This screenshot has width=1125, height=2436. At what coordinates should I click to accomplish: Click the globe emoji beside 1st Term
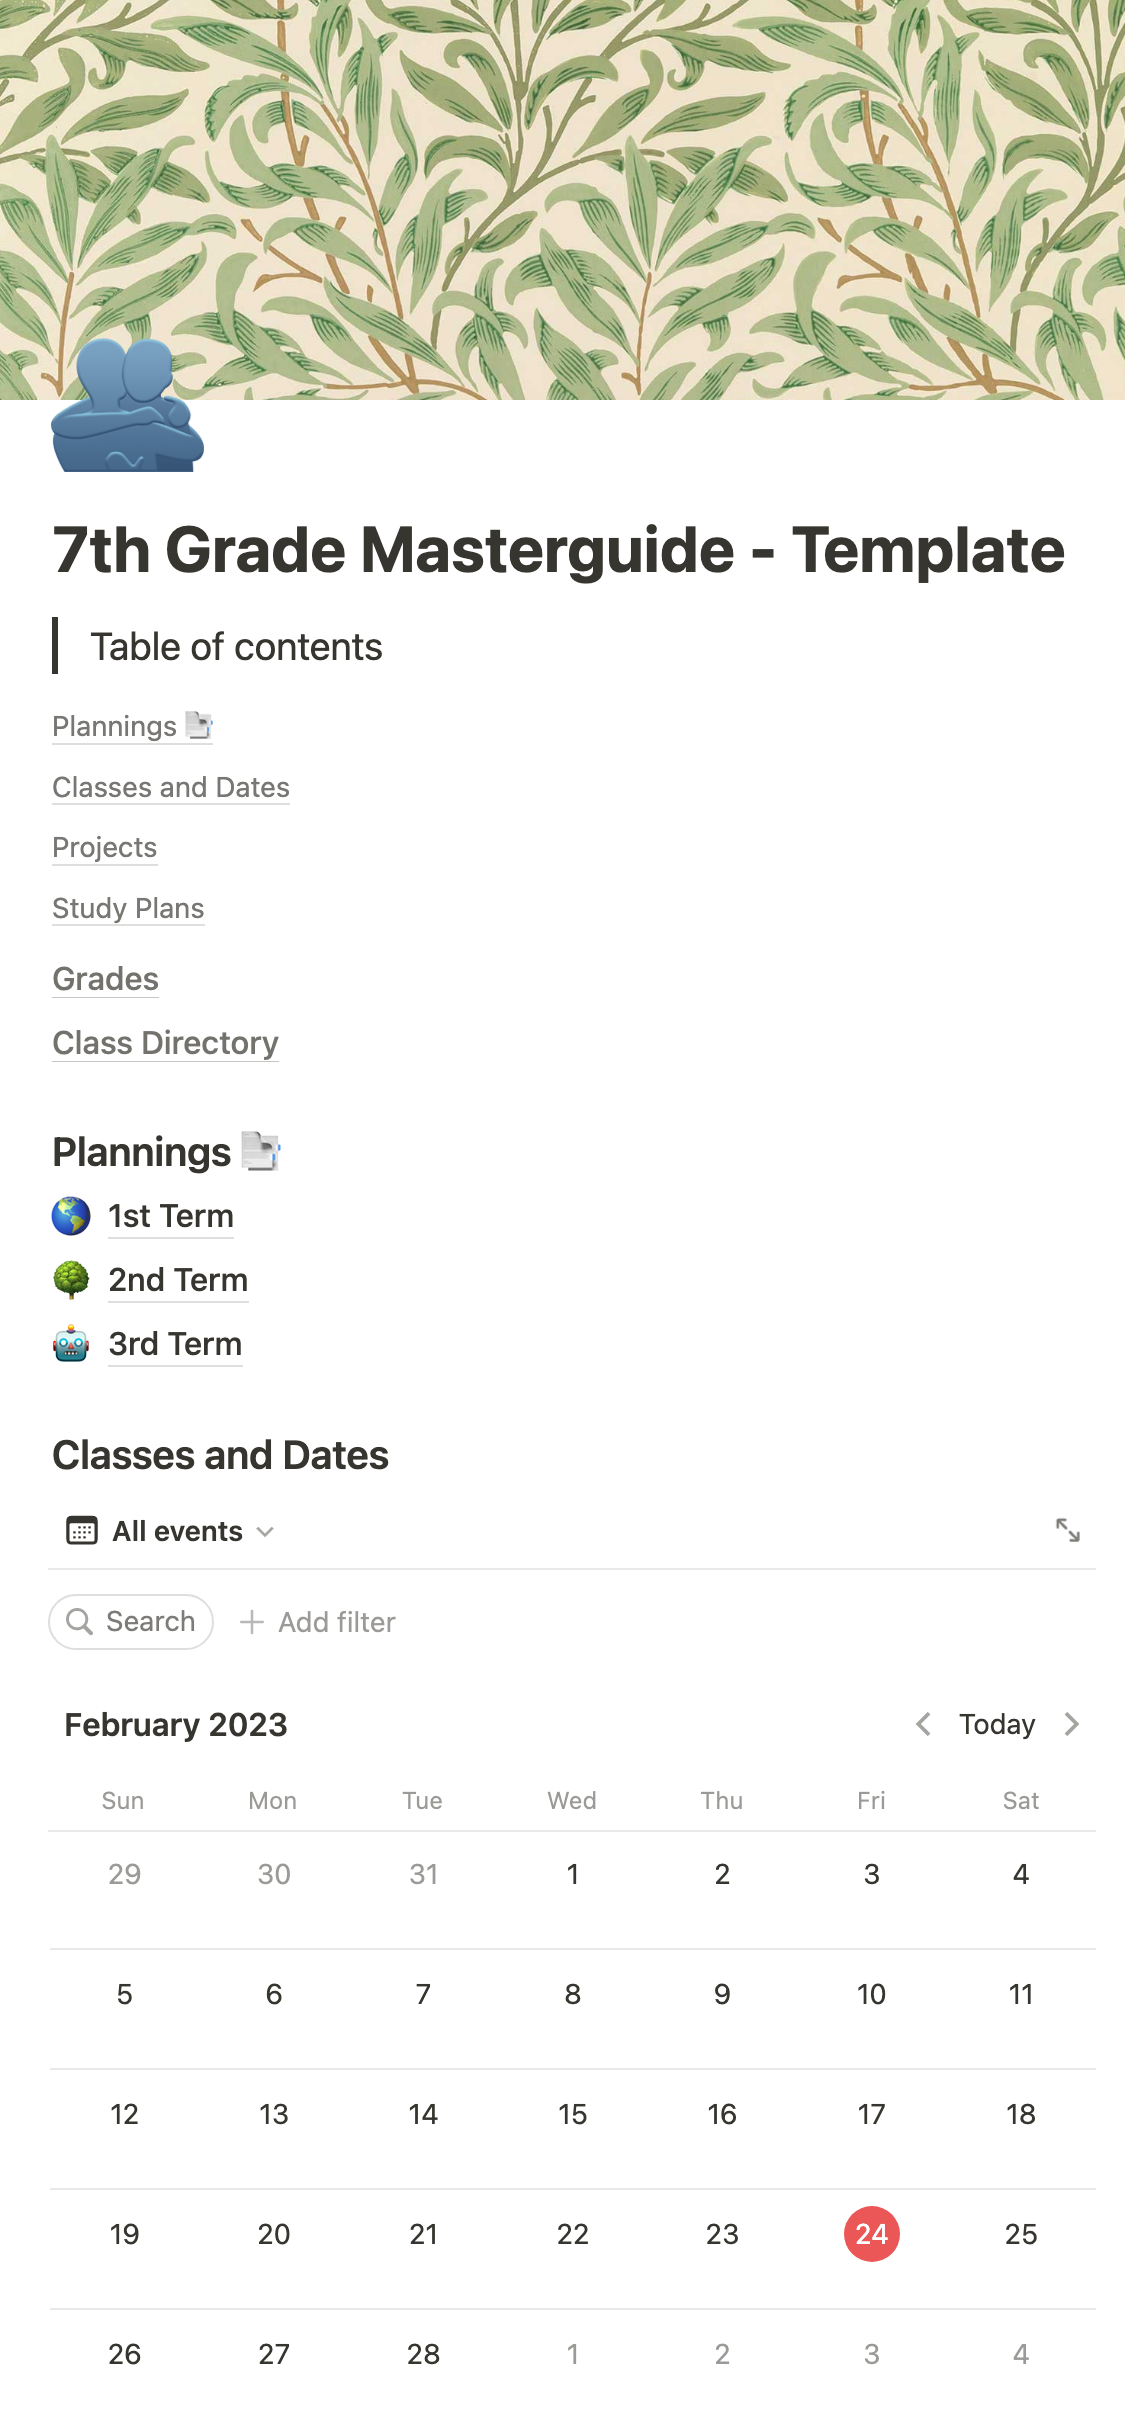tap(71, 1216)
